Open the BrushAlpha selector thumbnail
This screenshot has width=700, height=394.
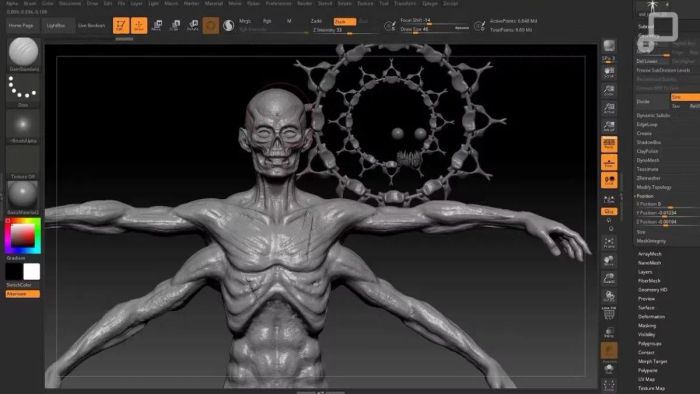23,124
